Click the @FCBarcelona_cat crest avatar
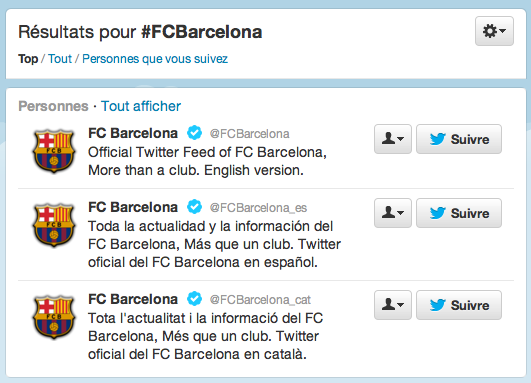This screenshot has height=383, width=531. coord(54,317)
